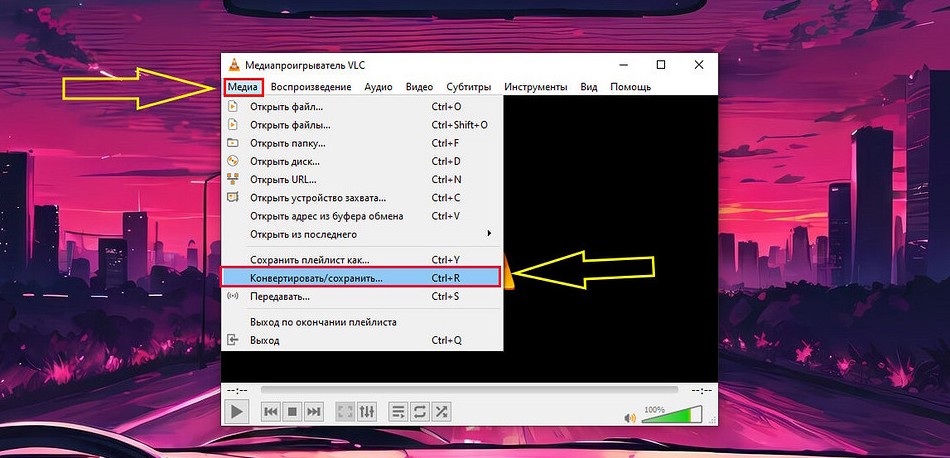Choose Открыть диск... menu entry

(x=362, y=162)
